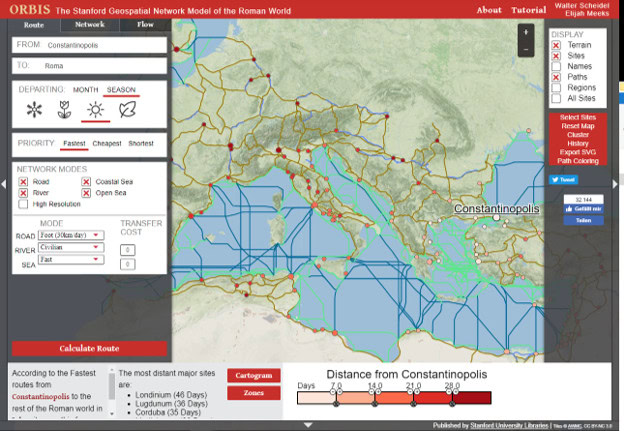Select the winter snowflake season icon
The width and height of the screenshot is (624, 431).
(x=34, y=110)
